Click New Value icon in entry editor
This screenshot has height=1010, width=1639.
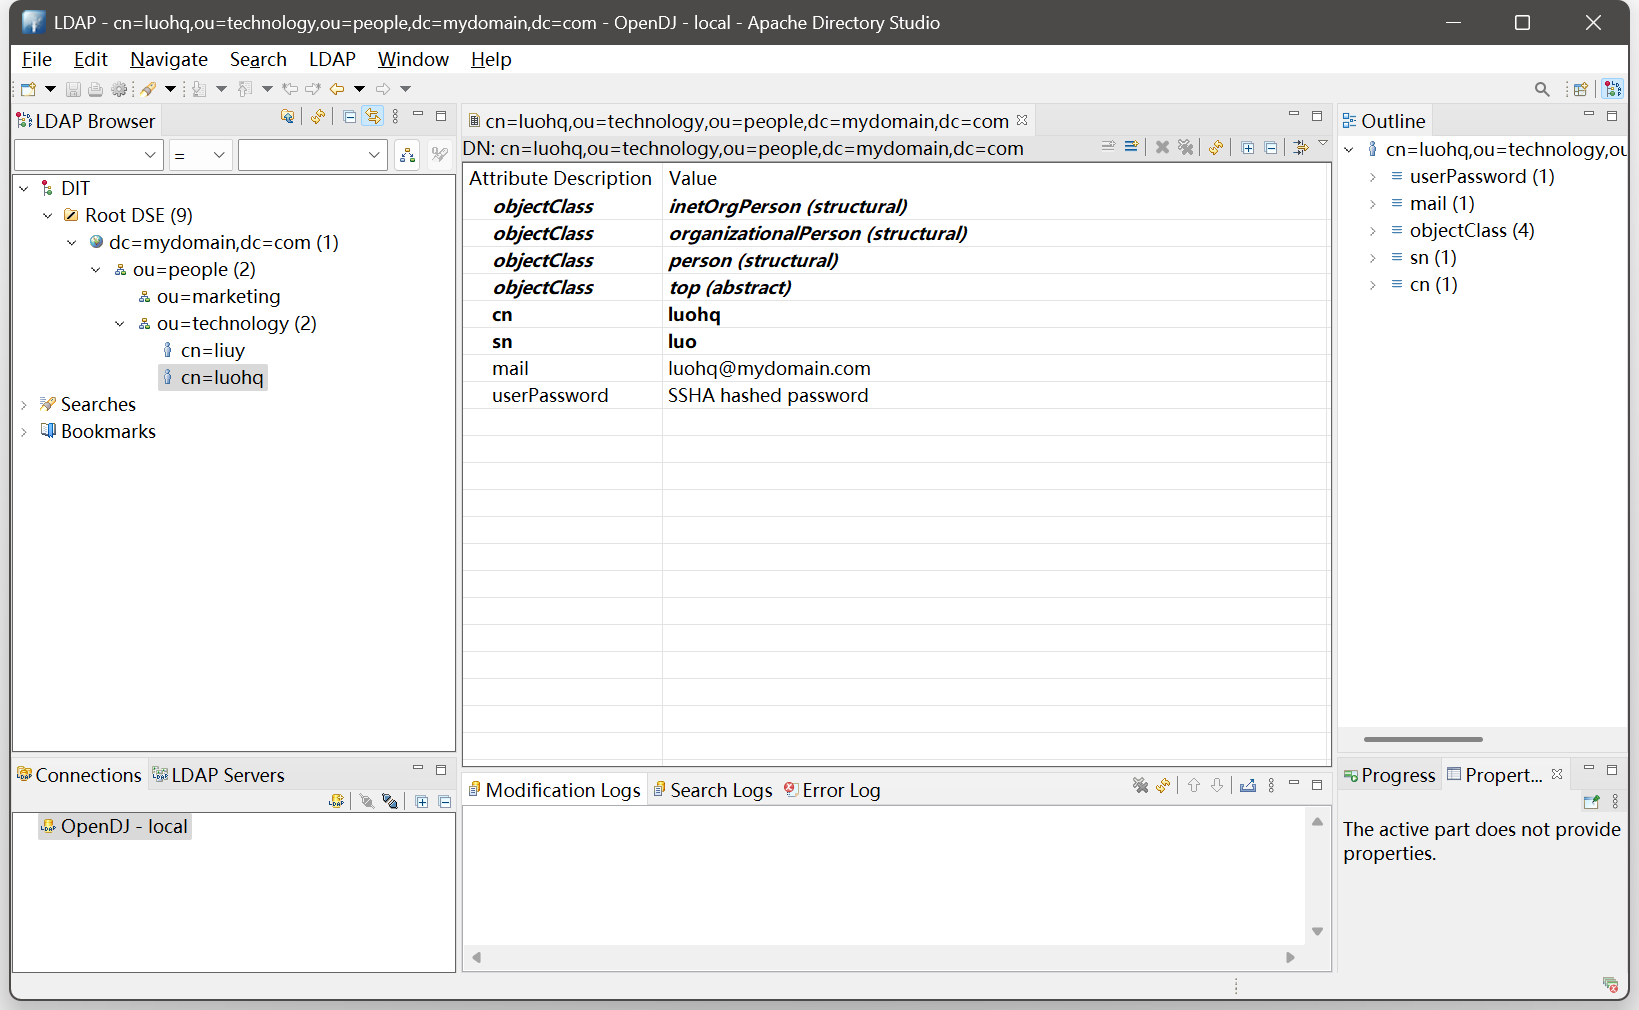(x=1108, y=146)
